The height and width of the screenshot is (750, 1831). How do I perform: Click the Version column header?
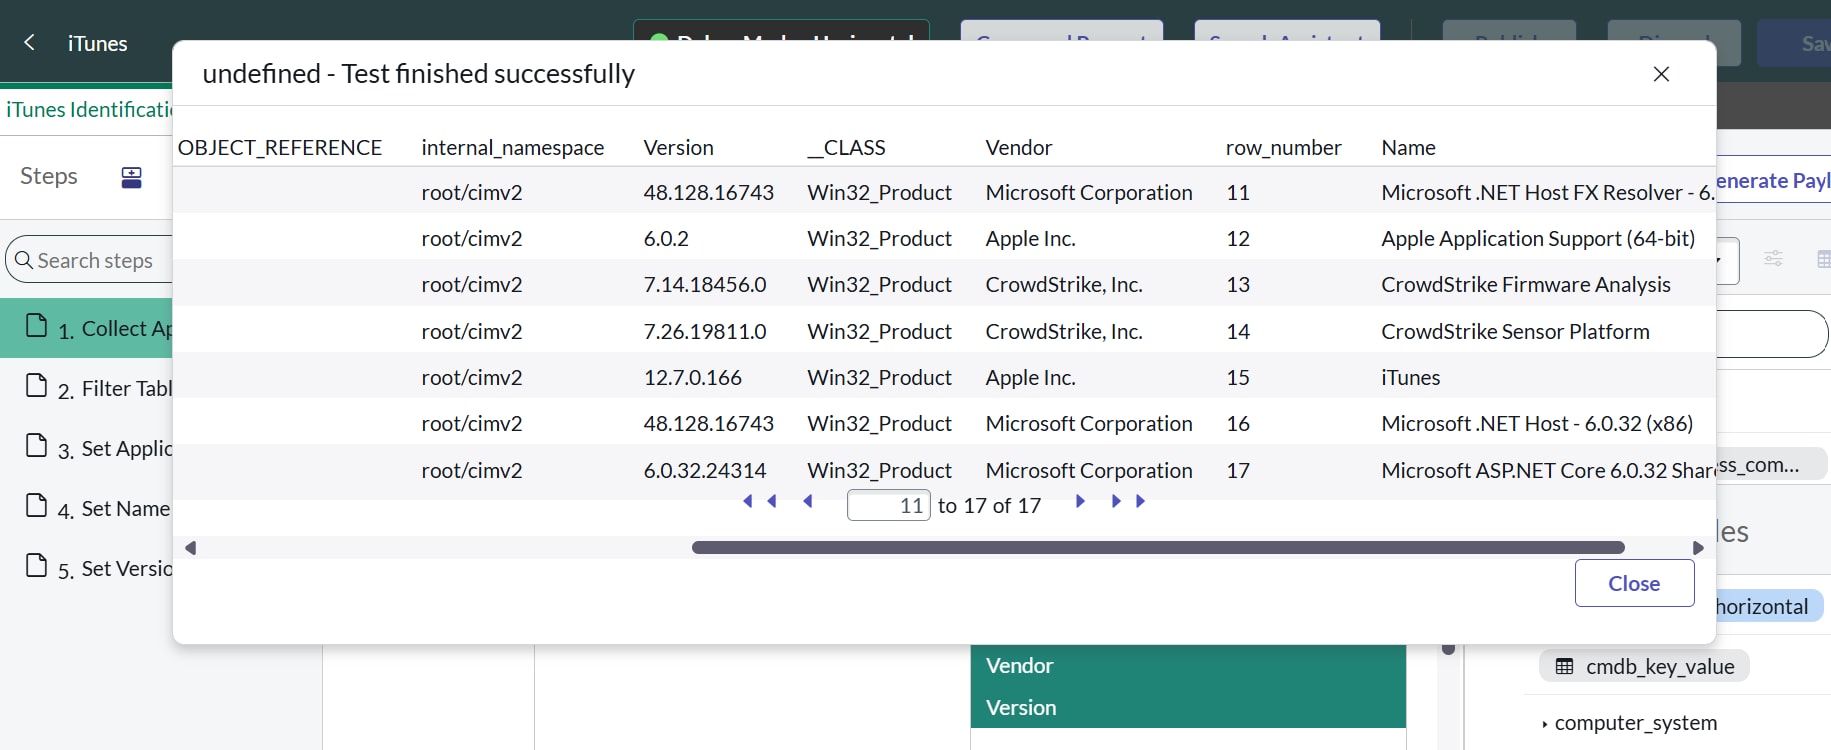pos(678,148)
